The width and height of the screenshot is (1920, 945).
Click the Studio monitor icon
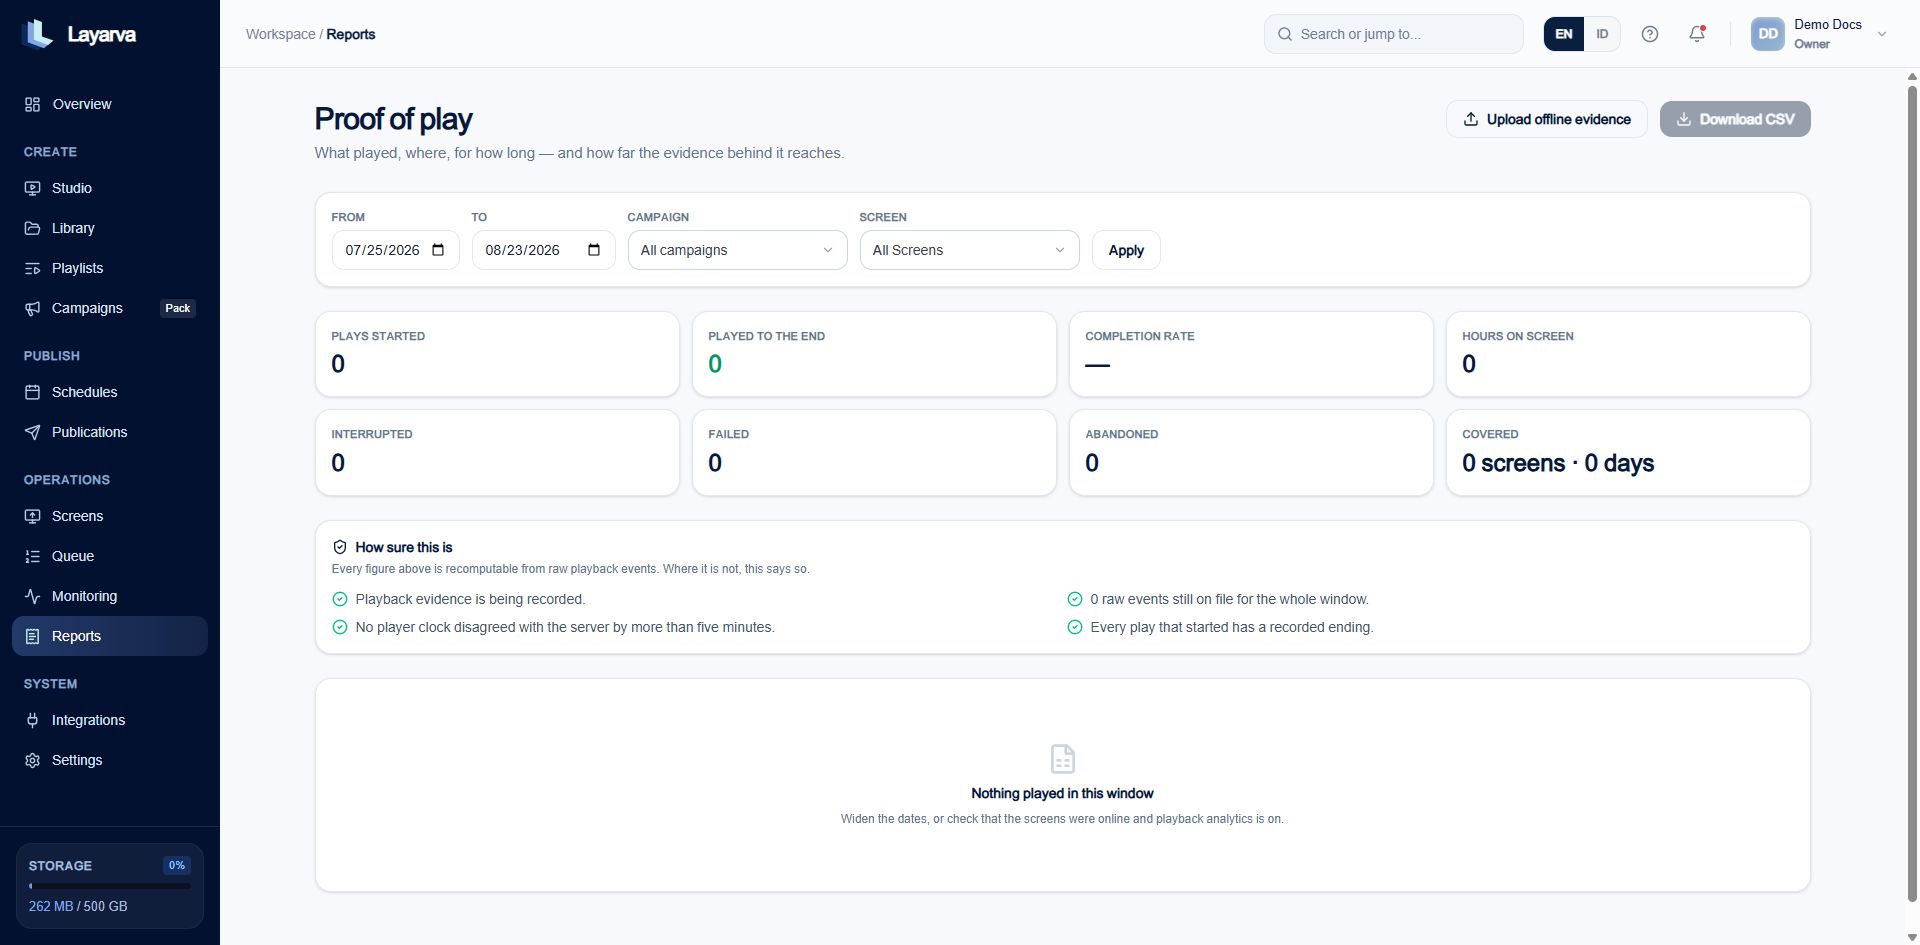[x=33, y=188]
